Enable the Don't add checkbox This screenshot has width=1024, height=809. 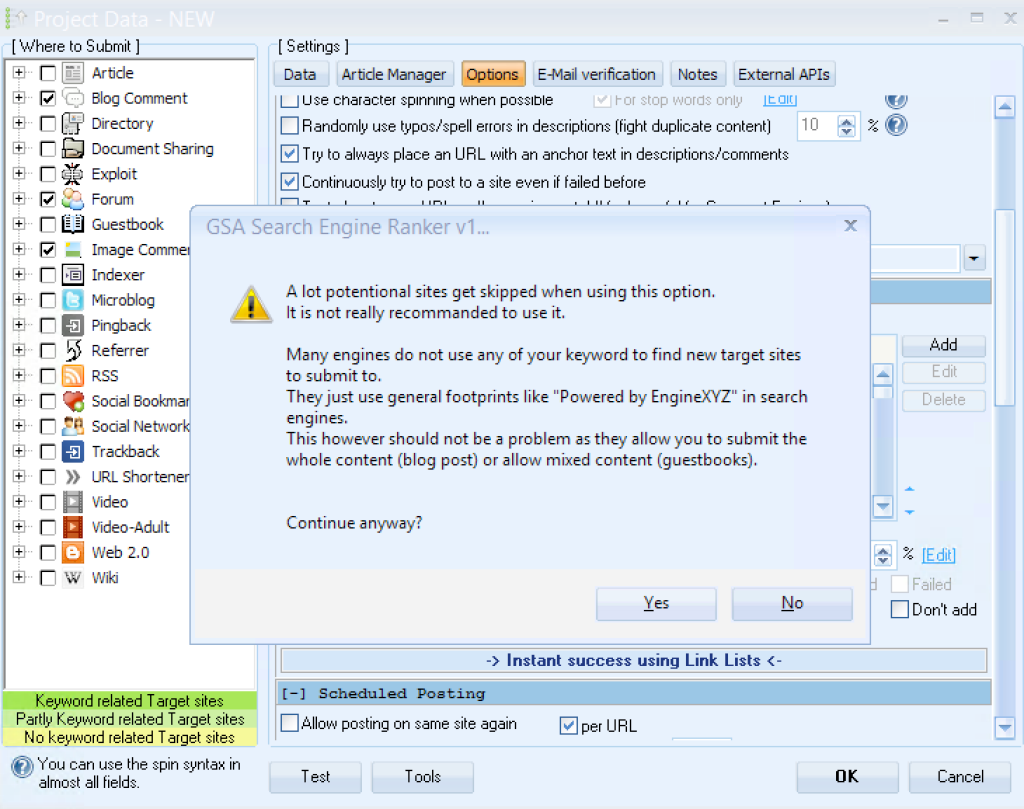coord(900,609)
